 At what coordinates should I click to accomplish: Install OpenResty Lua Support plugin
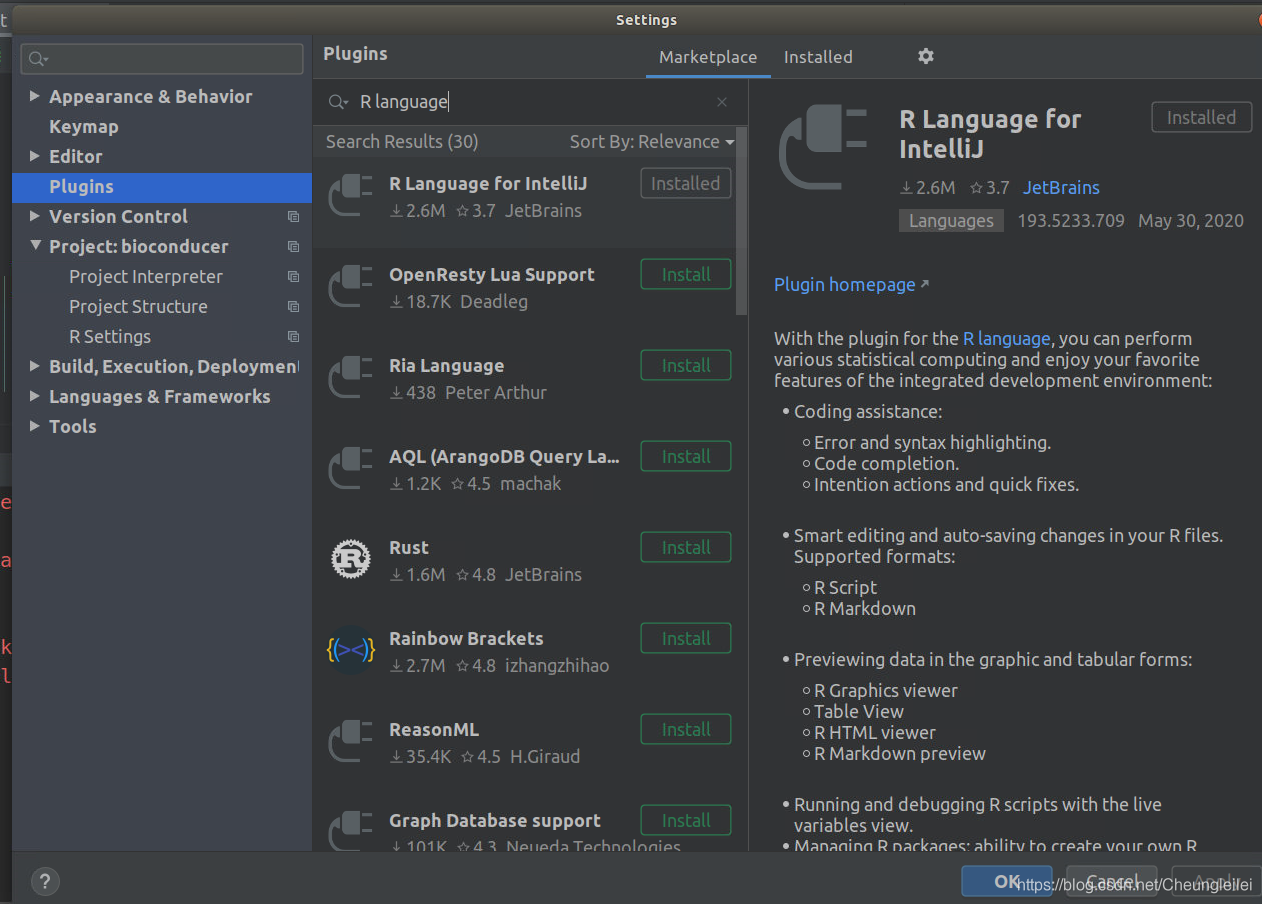[686, 274]
